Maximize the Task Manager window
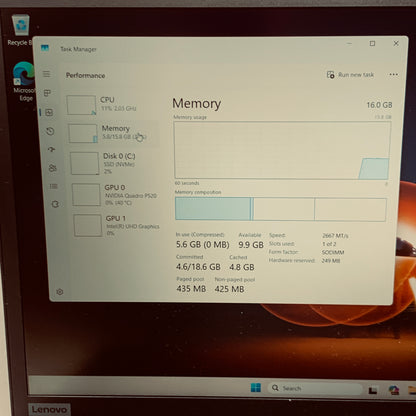416x416 pixels. 372,43
